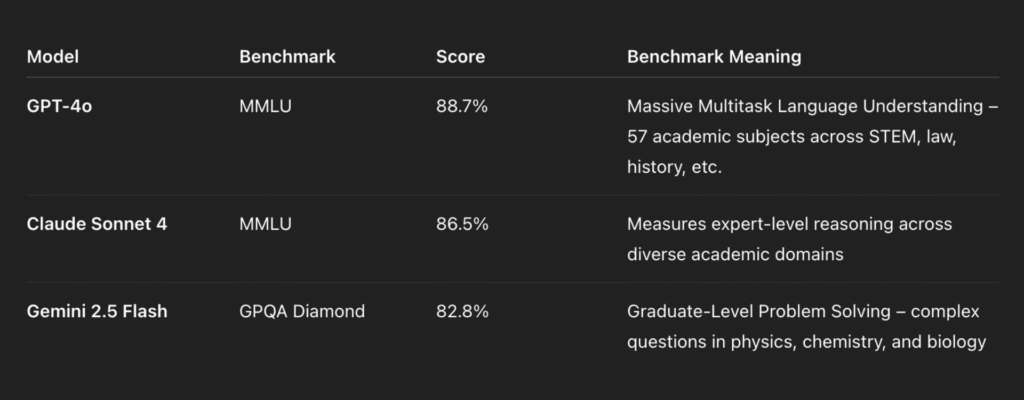The height and width of the screenshot is (400, 1024).
Task: Click the 'history, etc.' text line
Action: 674,167
